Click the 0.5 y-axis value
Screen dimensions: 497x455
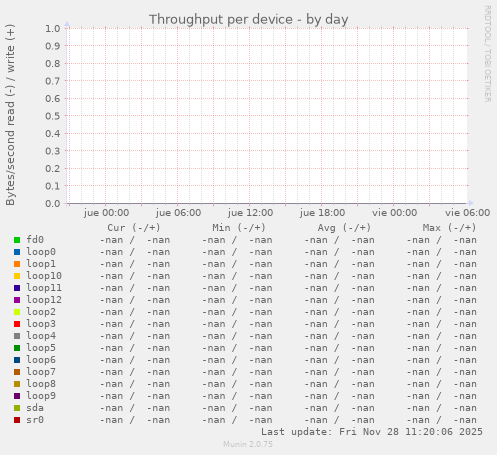point(53,116)
